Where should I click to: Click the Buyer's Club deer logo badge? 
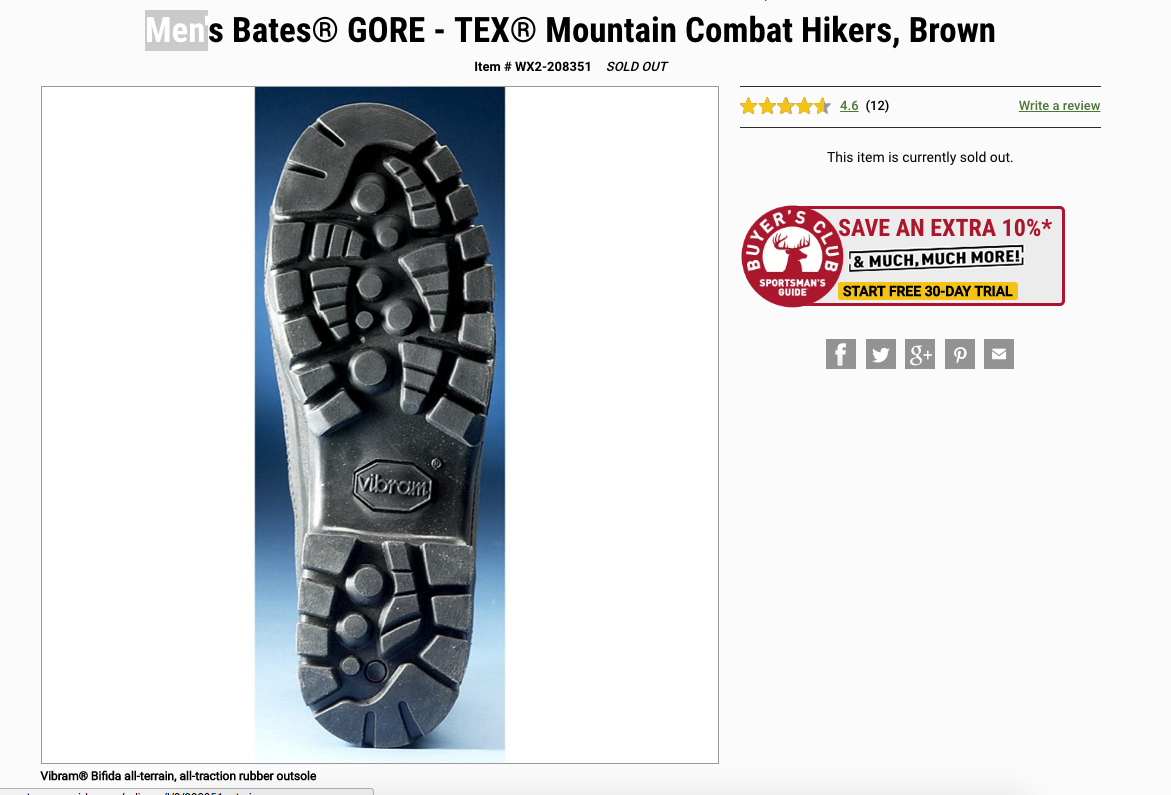pyautogui.click(x=792, y=256)
